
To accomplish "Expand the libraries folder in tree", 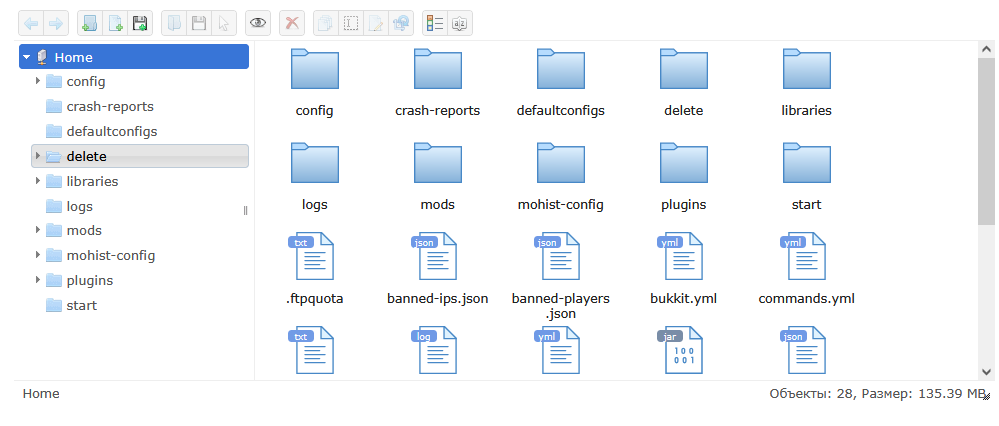I will point(38,181).
